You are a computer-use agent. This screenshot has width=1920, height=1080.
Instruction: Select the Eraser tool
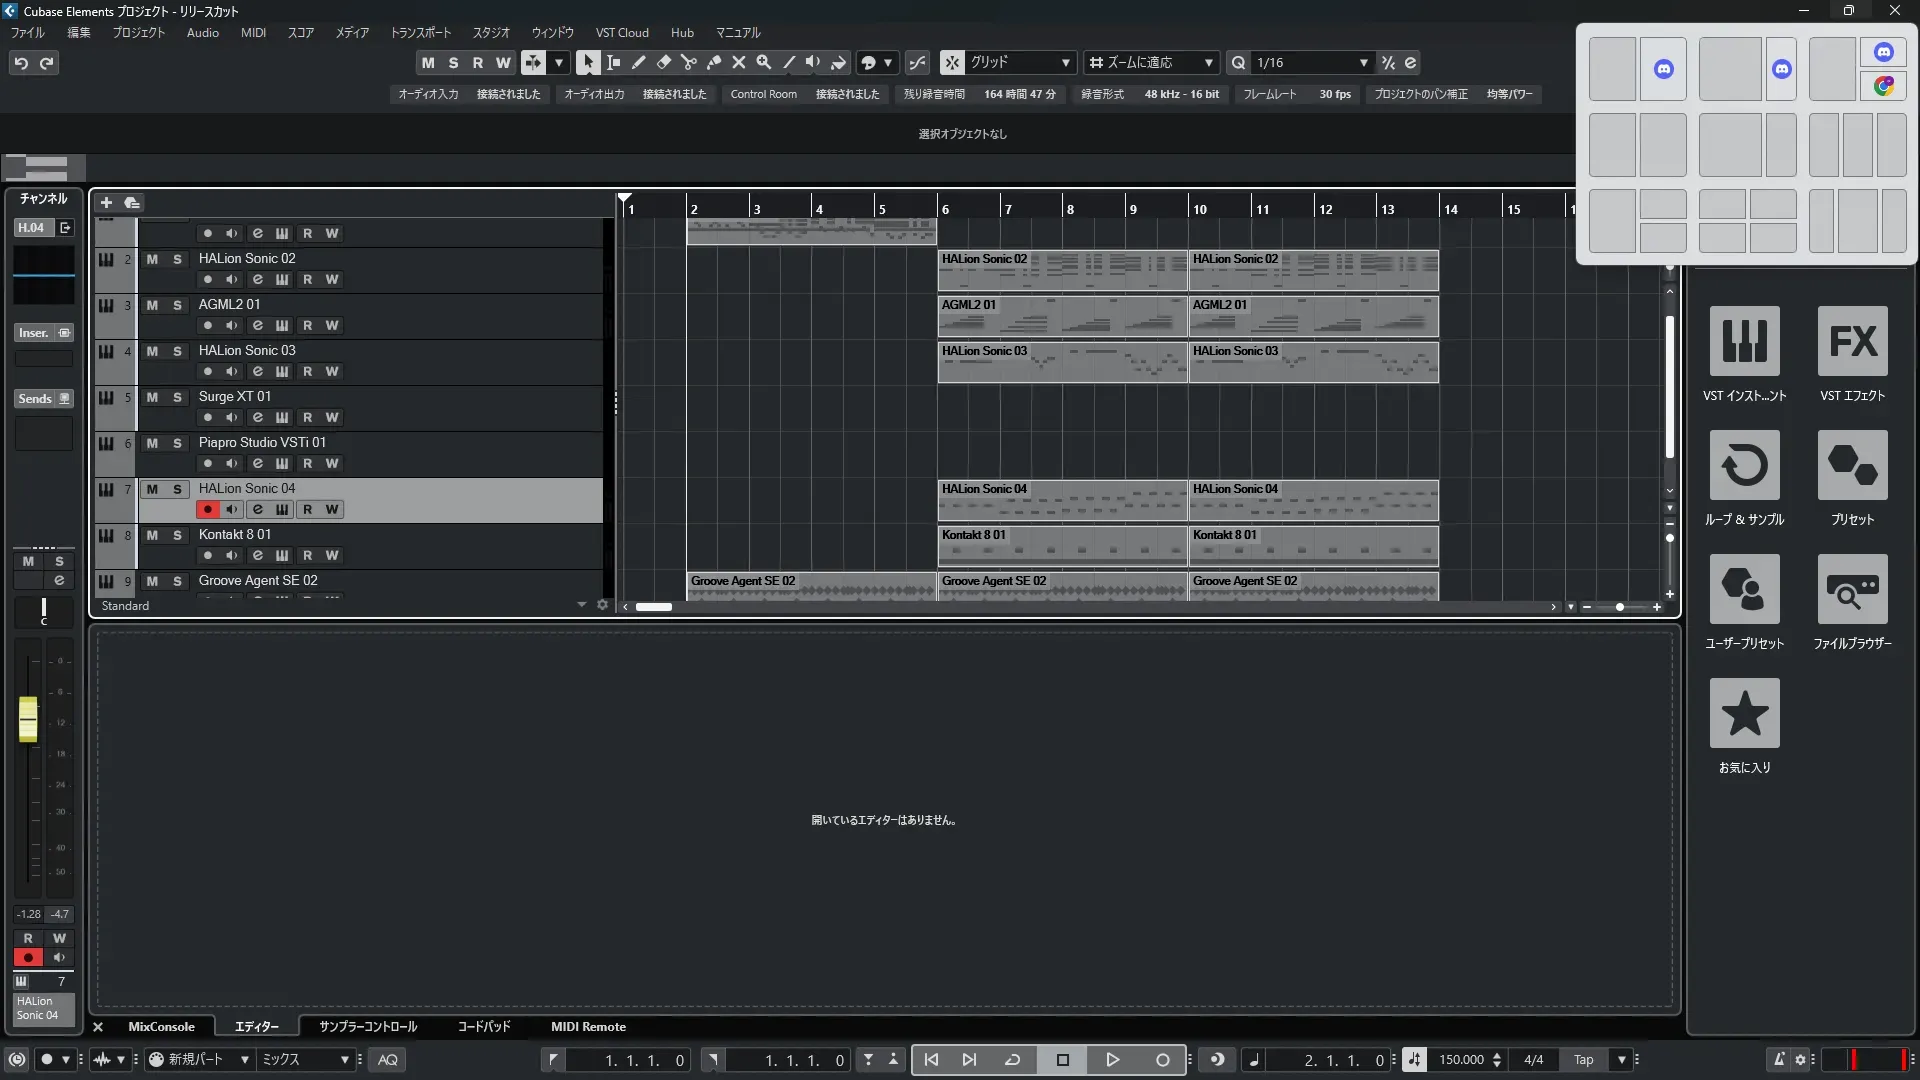[x=664, y=62]
